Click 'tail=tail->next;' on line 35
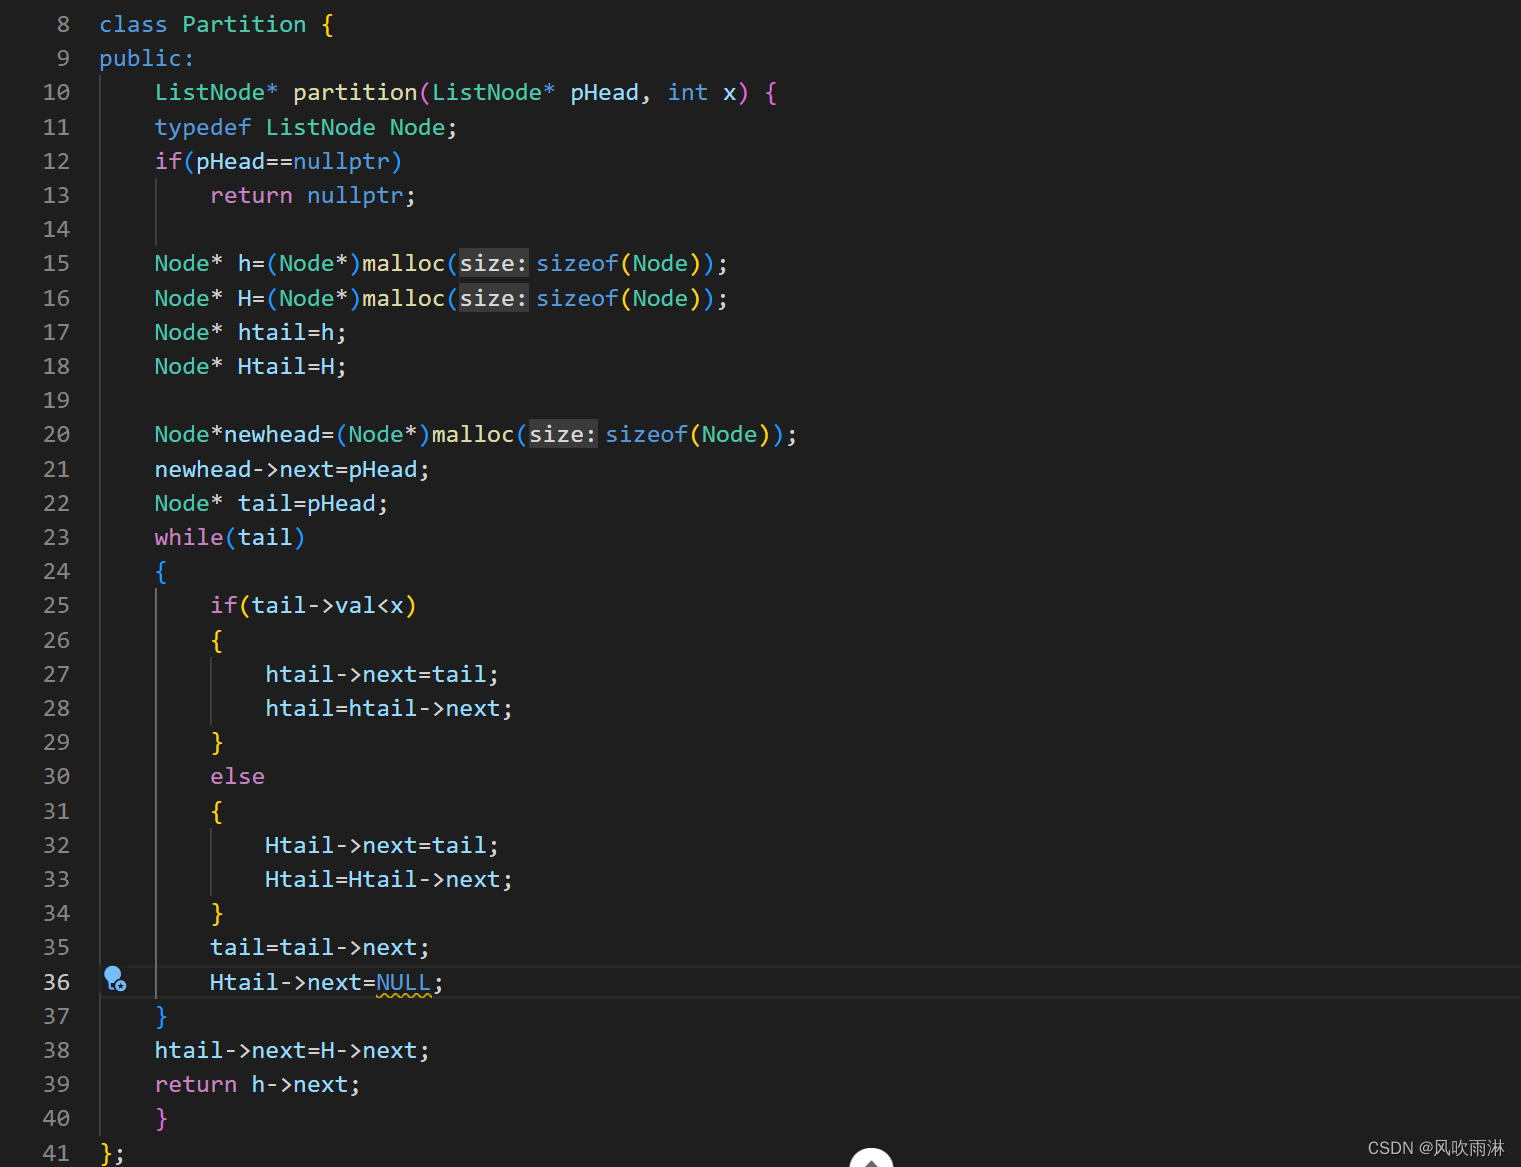 coord(320,947)
